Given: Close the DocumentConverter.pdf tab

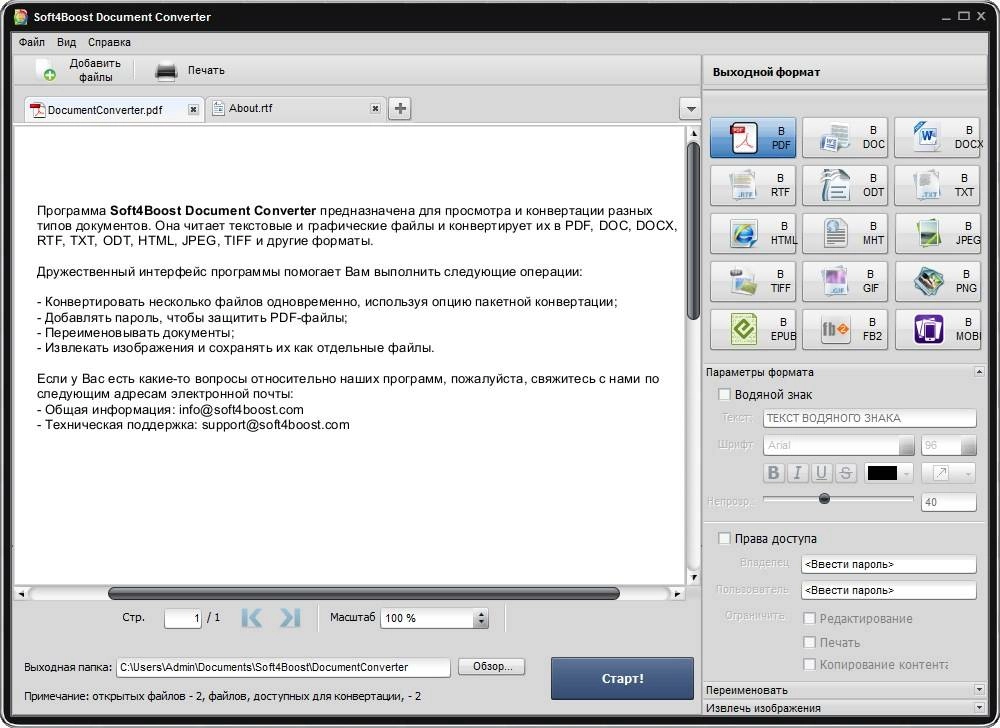Looking at the screenshot, I should pyautogui.click(x=193, y=110).
